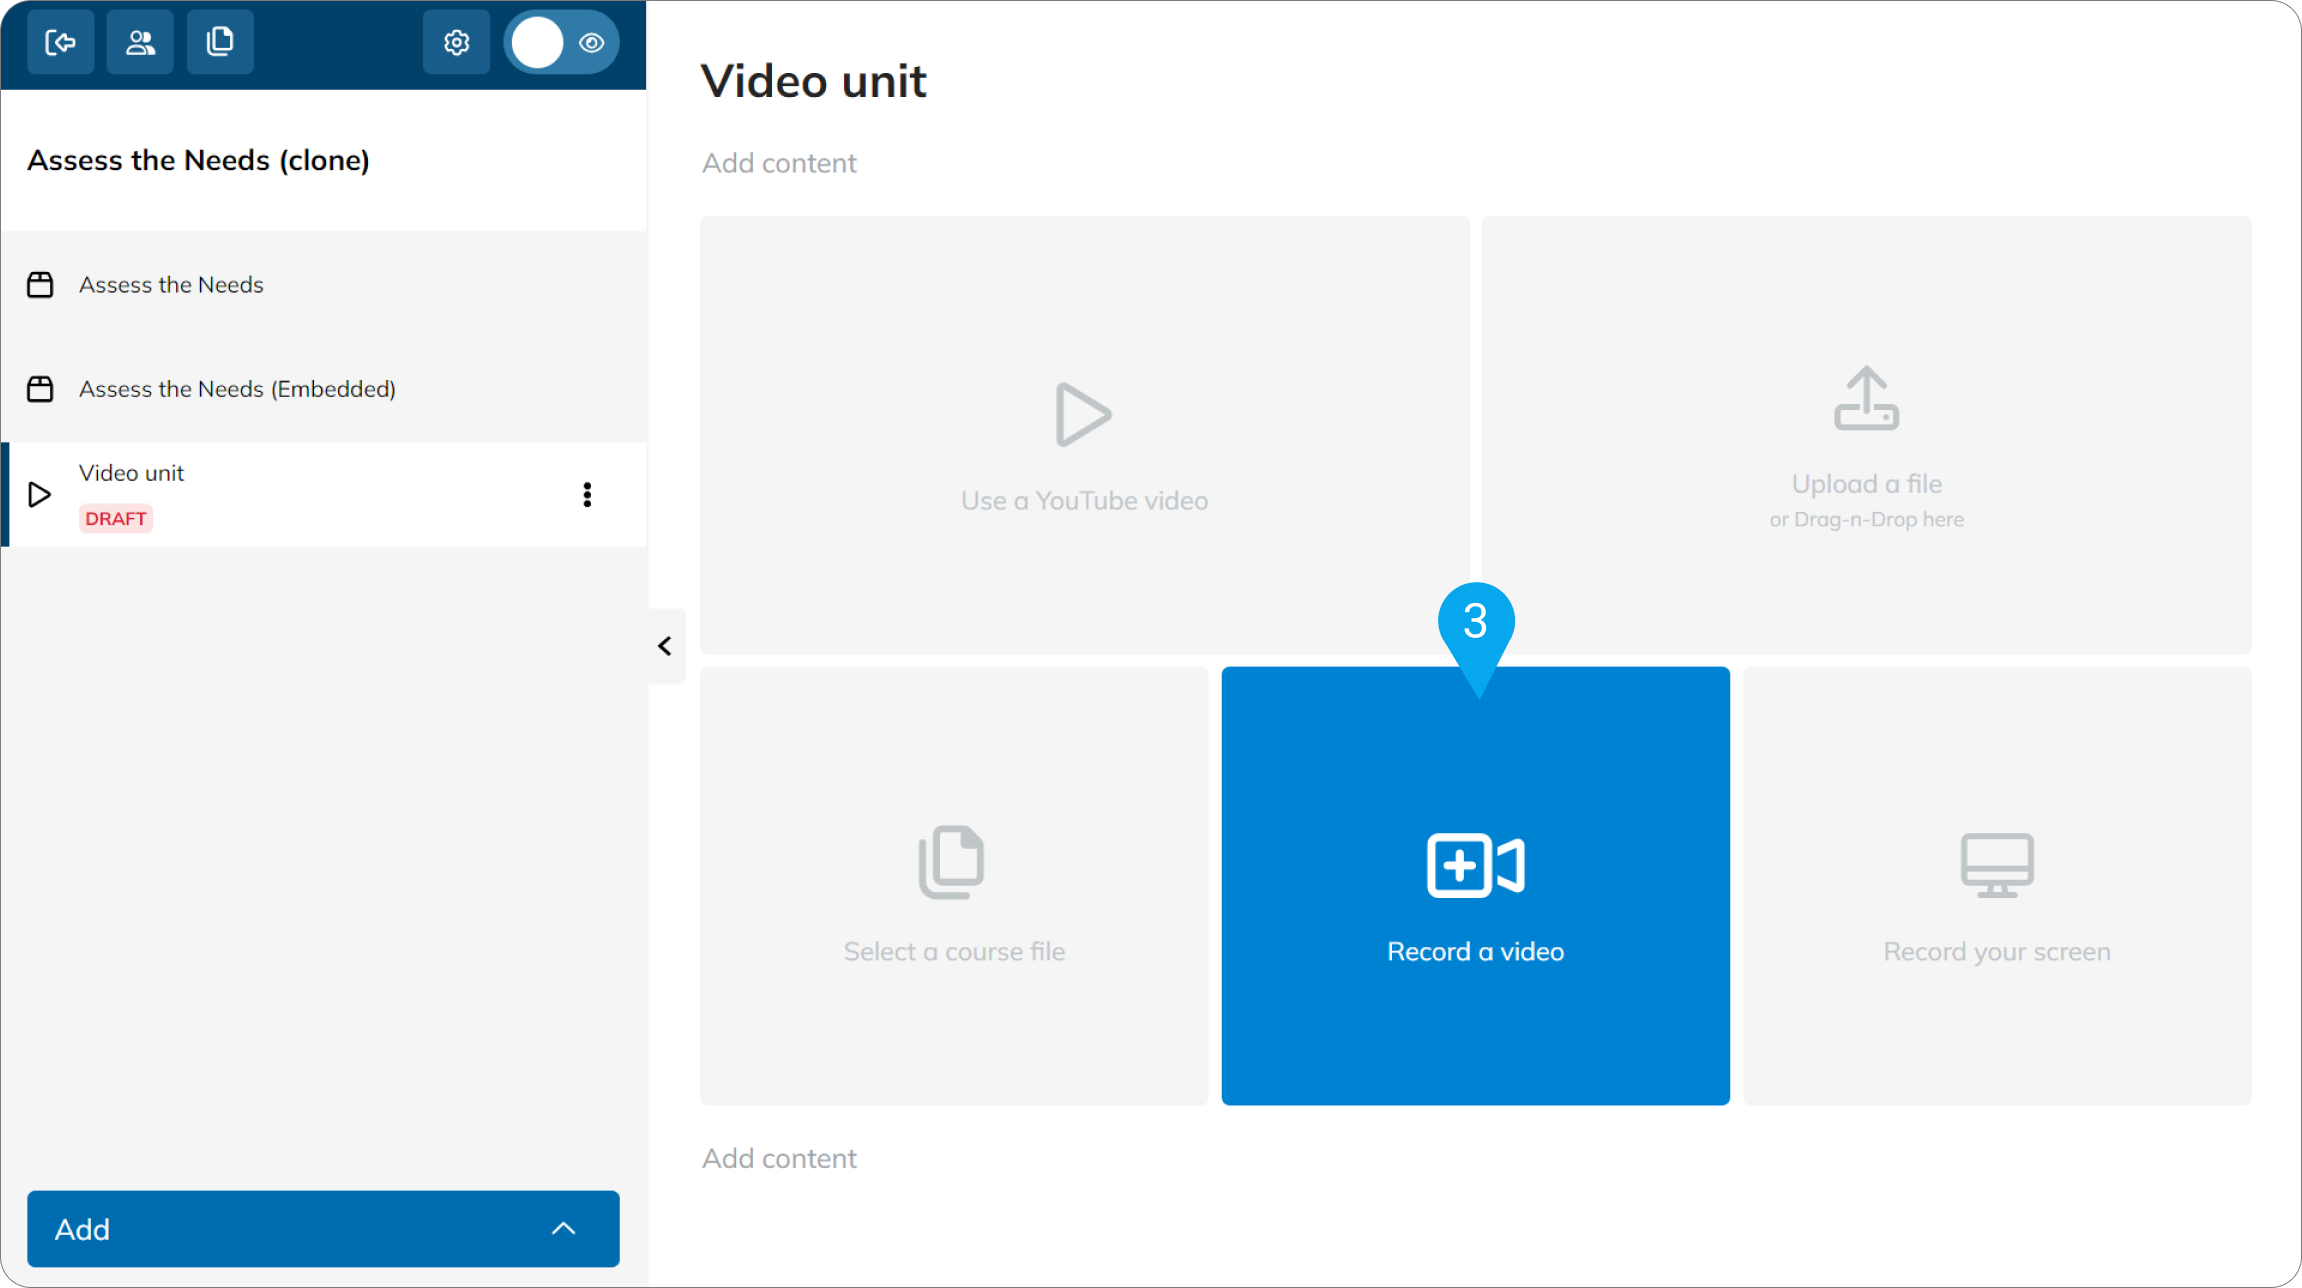
Task: Click the Record a video camera icon
Action: point(1476,865)
